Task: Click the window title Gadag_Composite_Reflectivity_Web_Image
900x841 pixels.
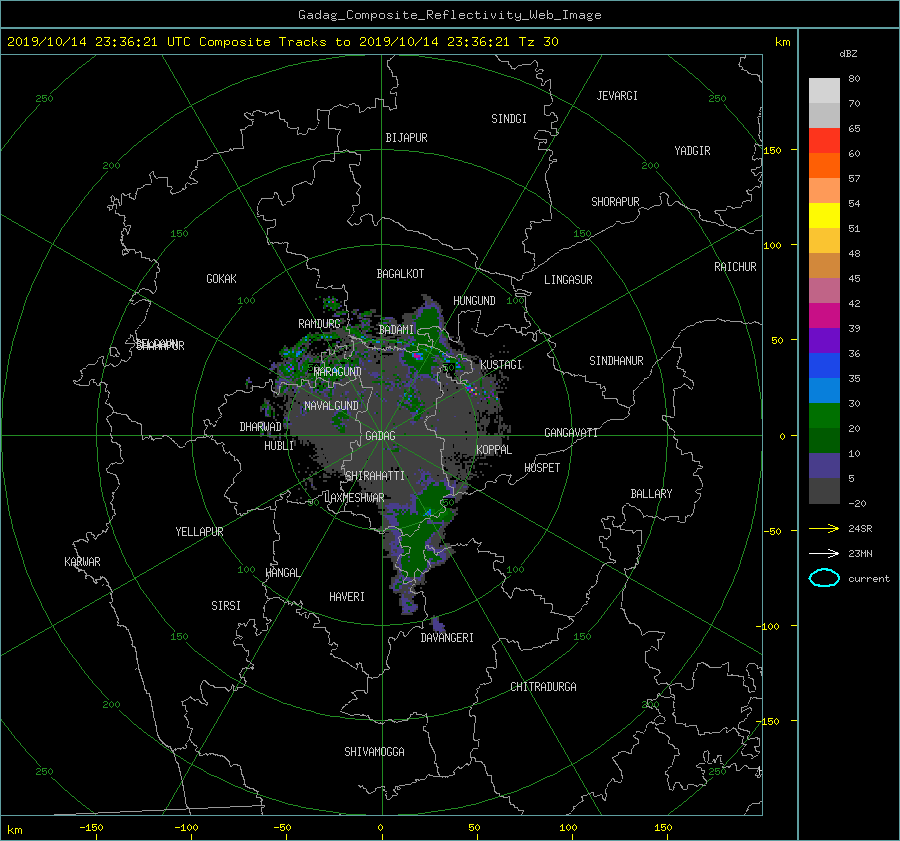Action: tap(449, 15)
